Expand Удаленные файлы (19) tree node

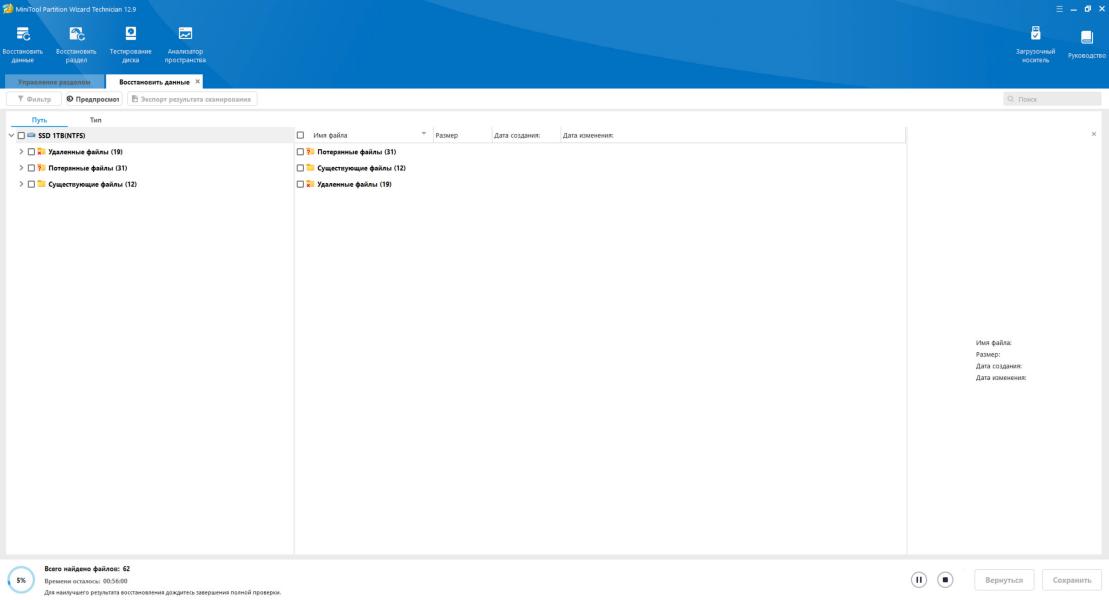(21, 151)
